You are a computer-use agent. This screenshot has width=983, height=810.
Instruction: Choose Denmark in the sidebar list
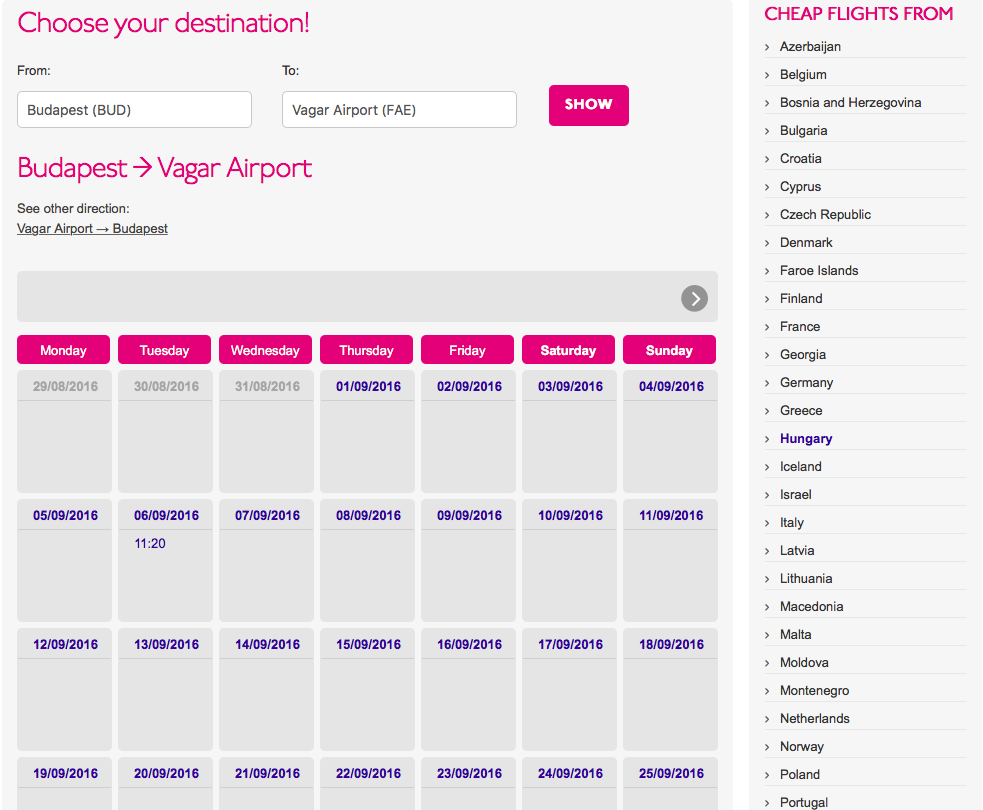click(x=806, y=243)
